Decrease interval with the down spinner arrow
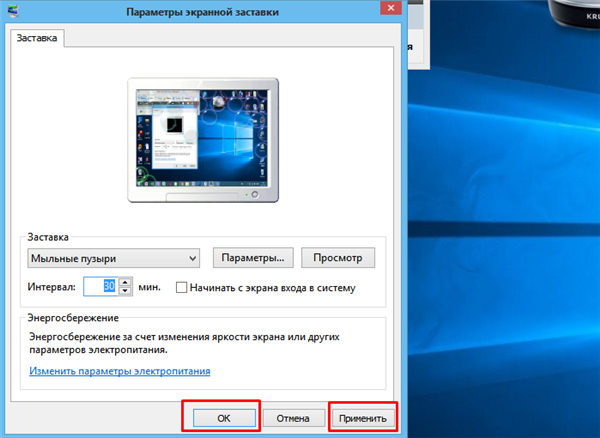The height and width of the screenshot is (438, 600). (125, 291)
